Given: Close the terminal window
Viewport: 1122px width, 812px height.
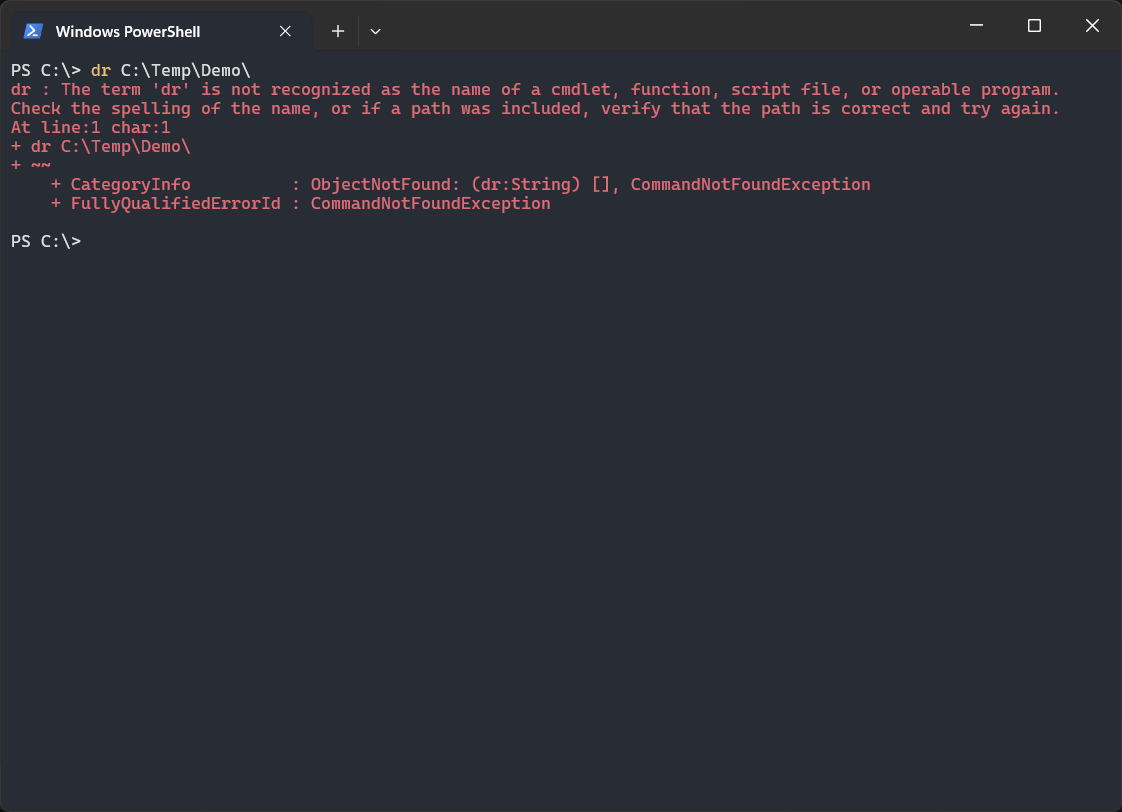Looking at the screenshot, I should point(1093,26).
